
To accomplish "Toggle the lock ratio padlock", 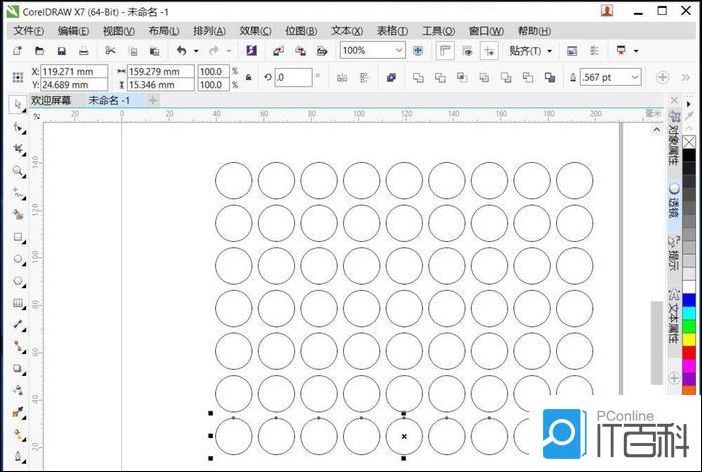I will [247, 77].
